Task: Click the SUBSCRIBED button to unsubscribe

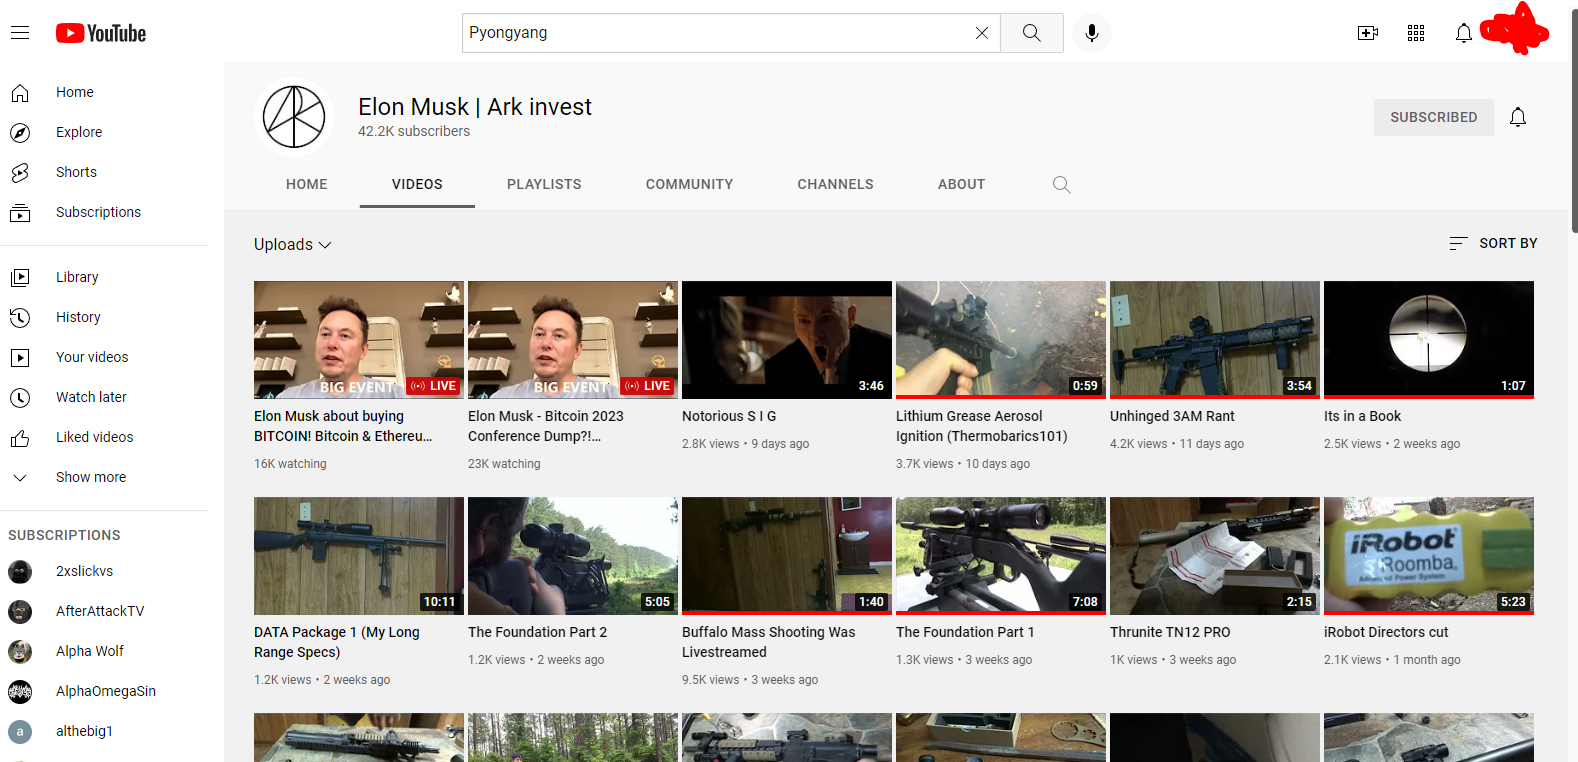Action: (1433, 117)
